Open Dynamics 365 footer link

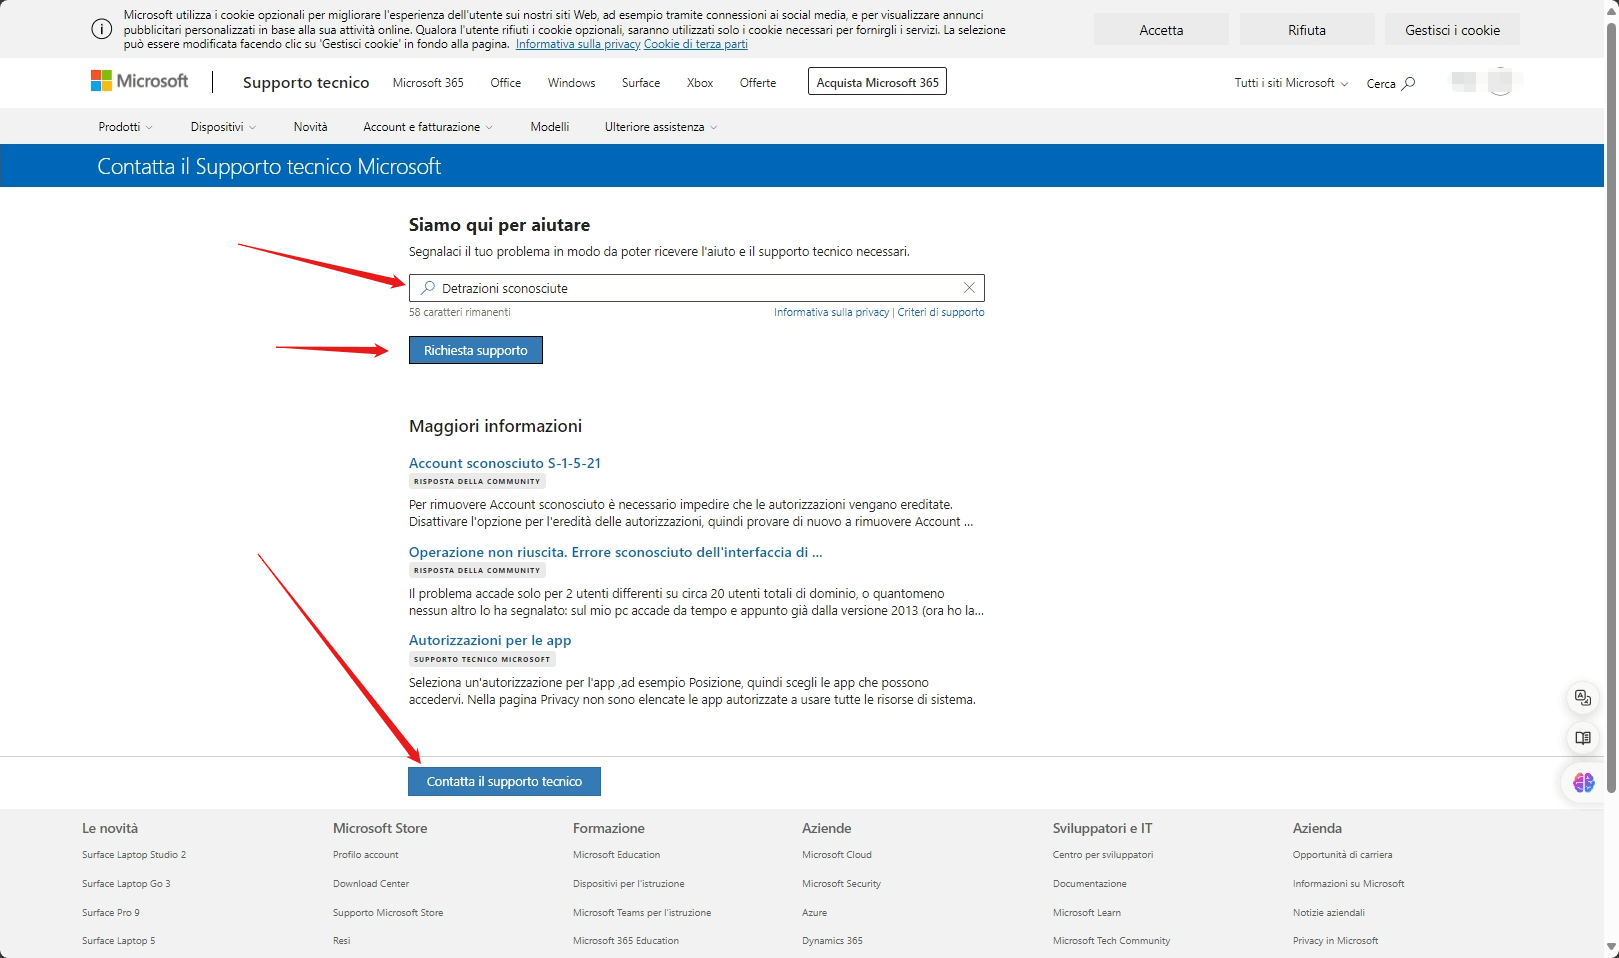point(832,941)
